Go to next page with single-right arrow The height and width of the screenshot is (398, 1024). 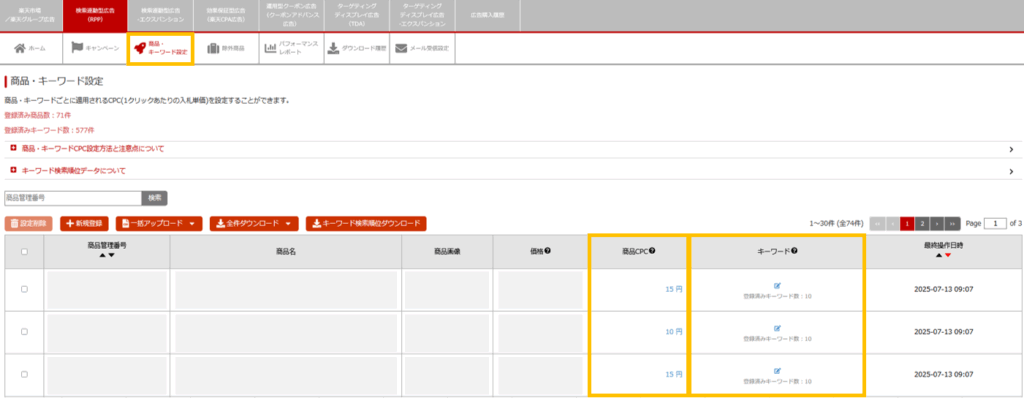point(937,224)
